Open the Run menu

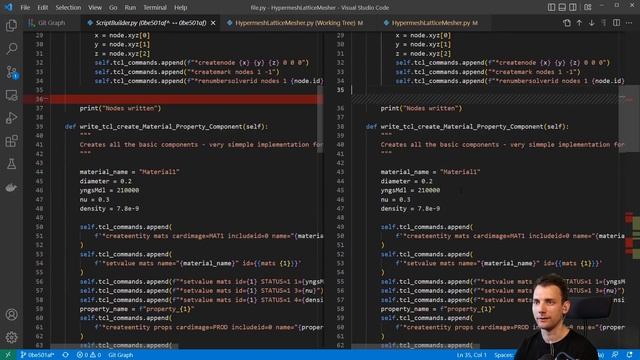[130, 7]
